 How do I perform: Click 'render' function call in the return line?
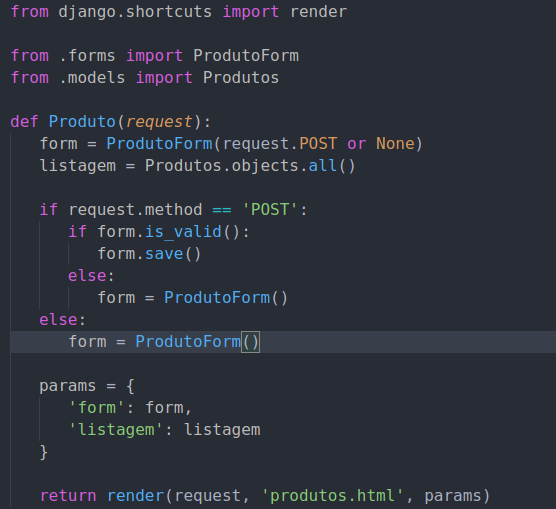135,496
